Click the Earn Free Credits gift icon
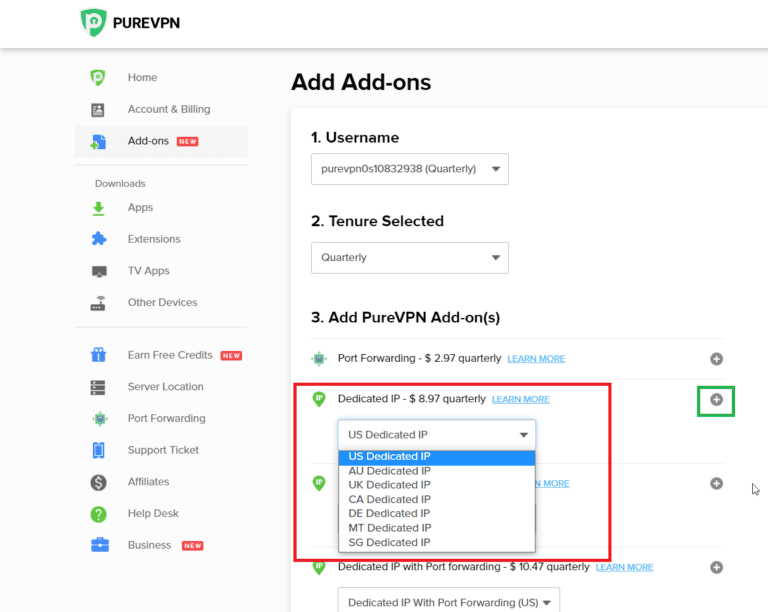The height and width of the screenshot is (612, 768). click(98, 355)
